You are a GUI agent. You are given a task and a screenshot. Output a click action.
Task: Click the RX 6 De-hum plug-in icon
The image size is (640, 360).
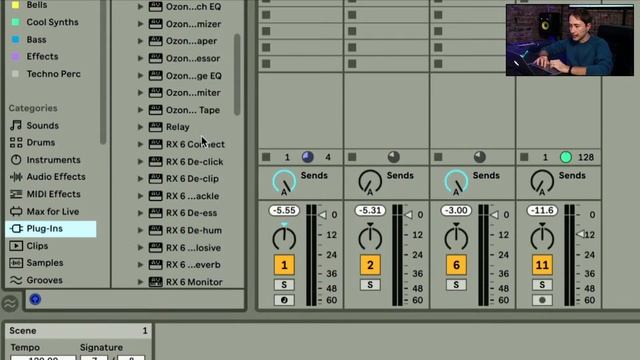(155, 230)
